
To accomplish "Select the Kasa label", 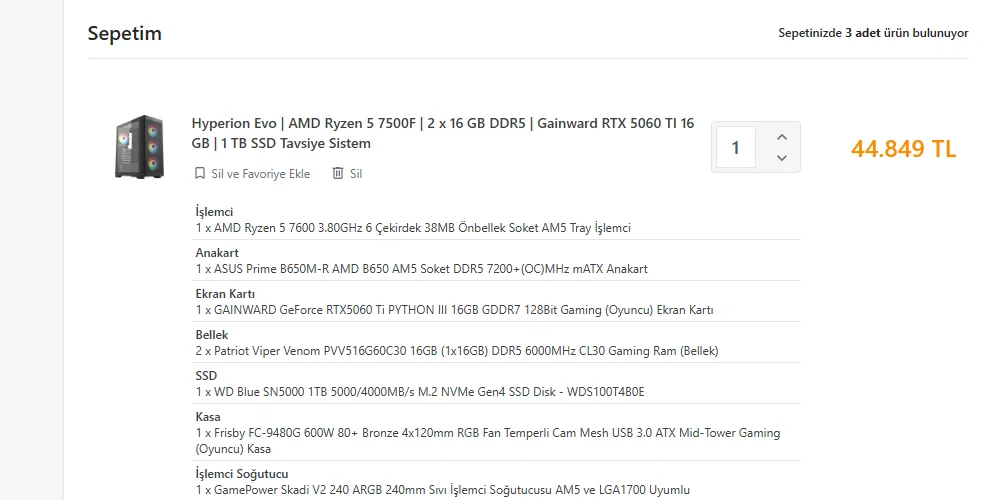I will pyautogui.click(x=208, y=417).
